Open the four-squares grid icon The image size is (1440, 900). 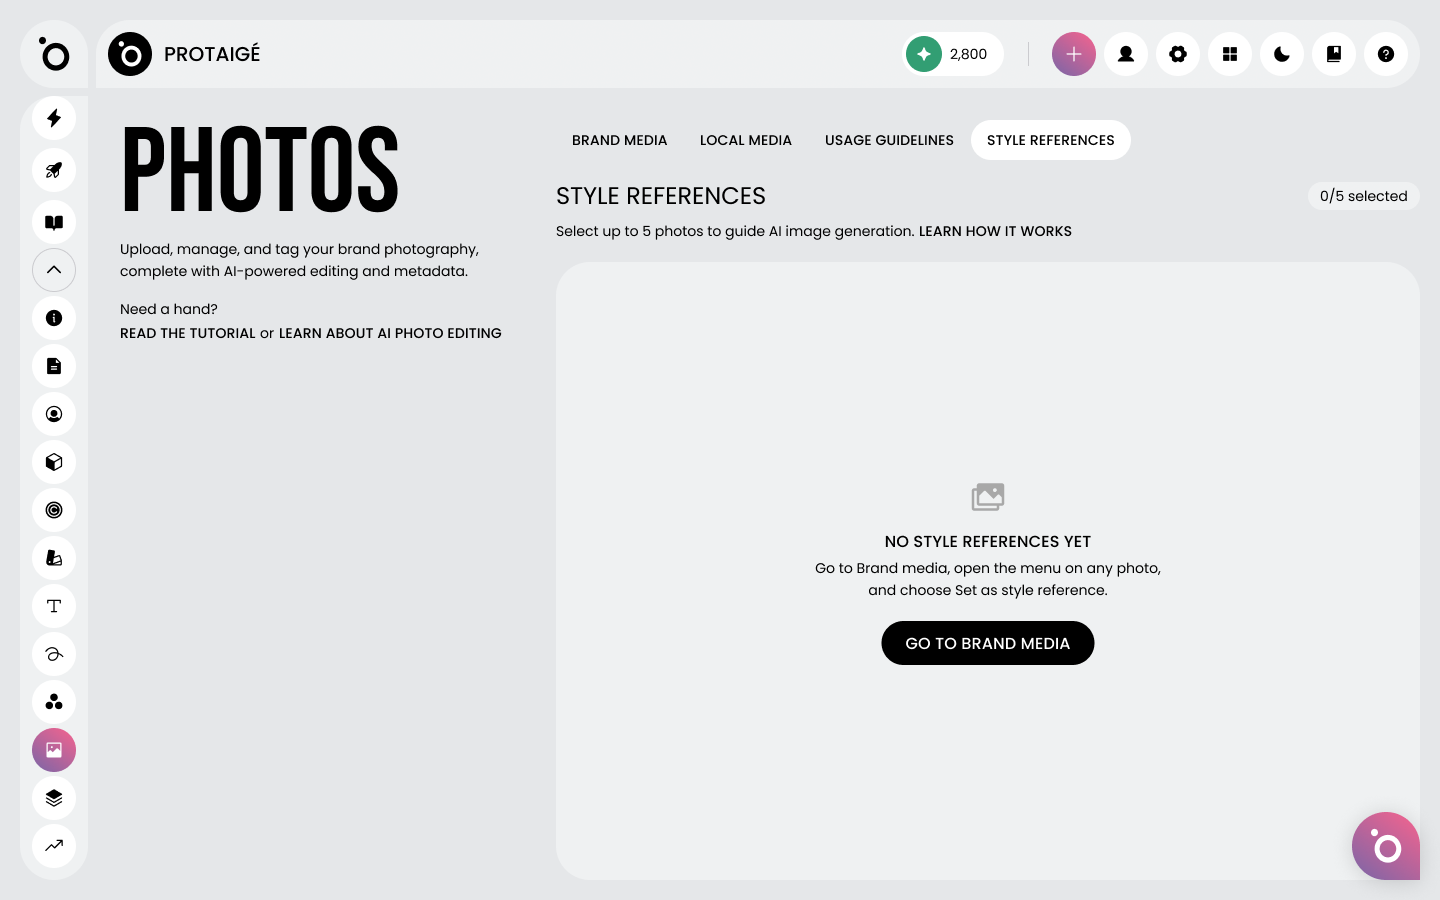pyautogui.click(x=1230, y=54)
